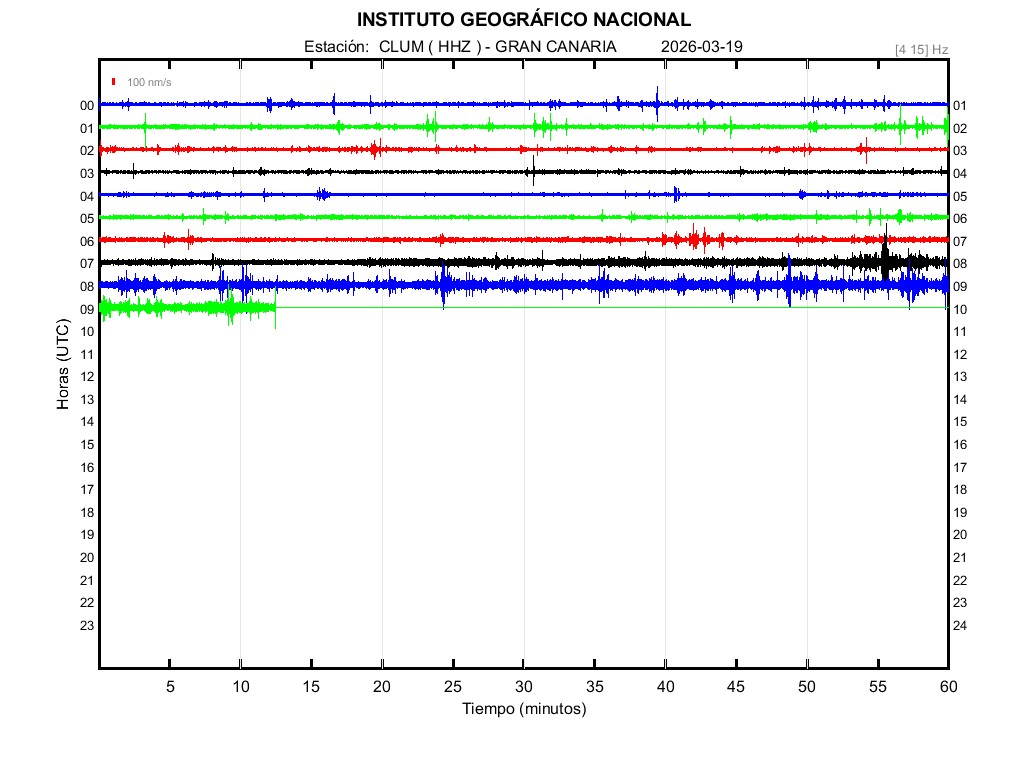Click the 24 hour label on right axis
The image size is (1024, 768).
tap(959, 626)
